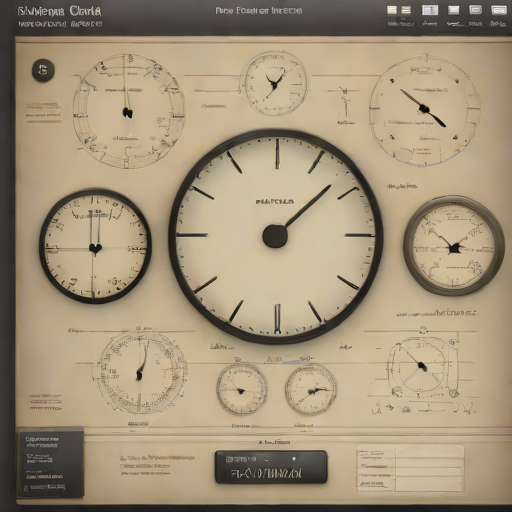Click the center hub of the large main clock

click(275, 236)
